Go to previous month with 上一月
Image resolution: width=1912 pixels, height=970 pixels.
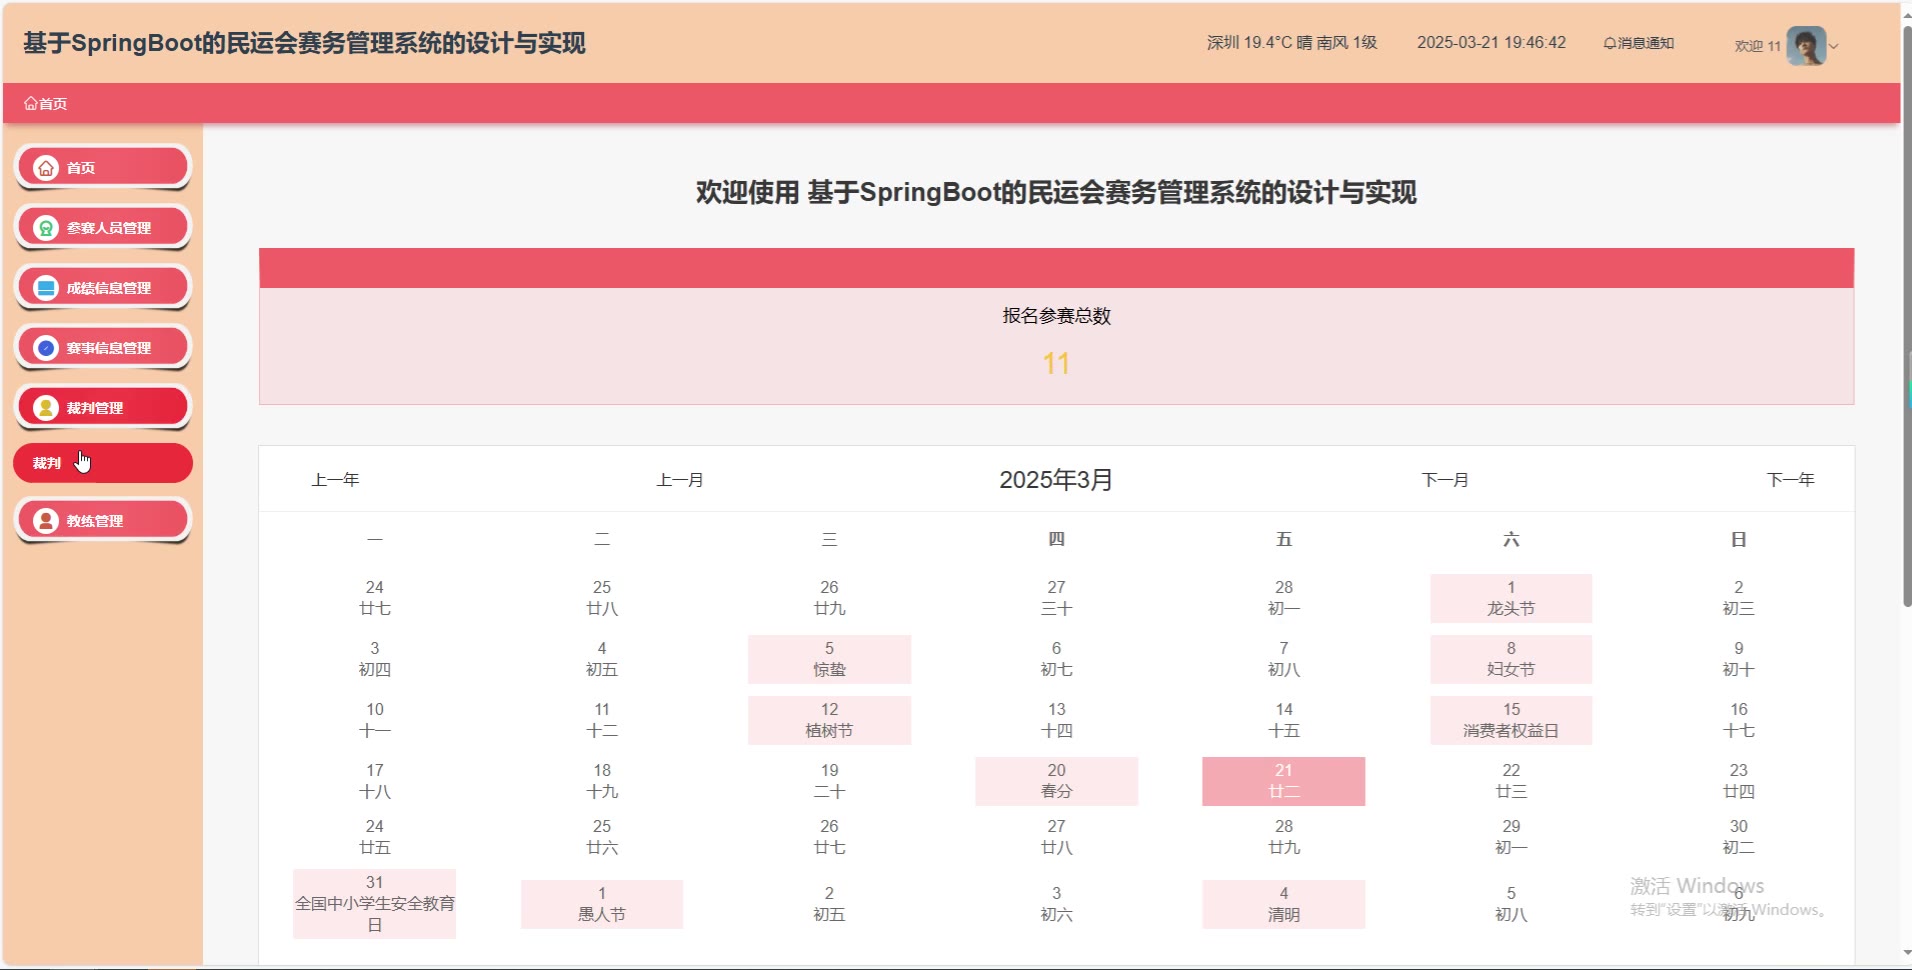(680, 480)
